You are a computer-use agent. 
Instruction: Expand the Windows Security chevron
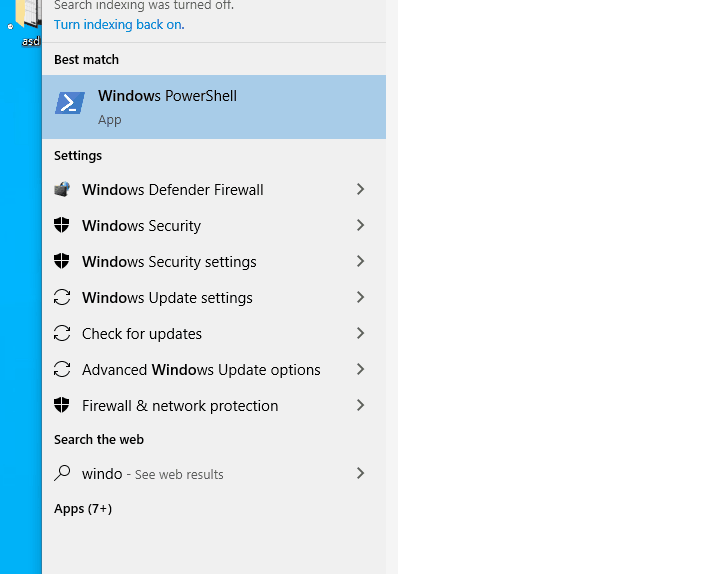[361, 225]
